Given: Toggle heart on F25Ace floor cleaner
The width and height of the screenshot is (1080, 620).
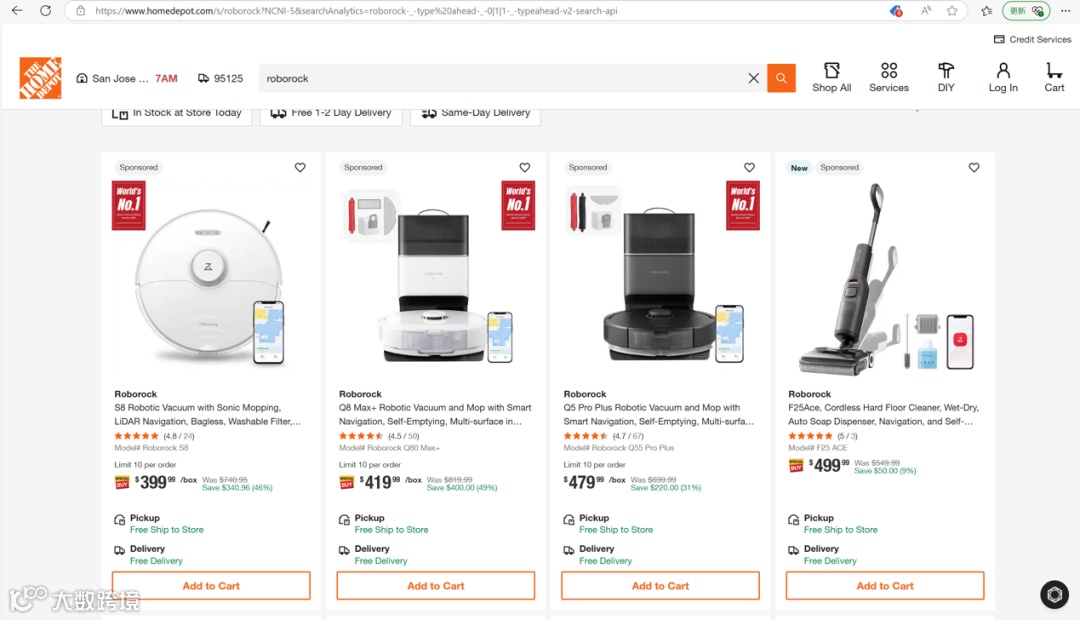Looking at the screenshot, I should [x=974, y=168].
